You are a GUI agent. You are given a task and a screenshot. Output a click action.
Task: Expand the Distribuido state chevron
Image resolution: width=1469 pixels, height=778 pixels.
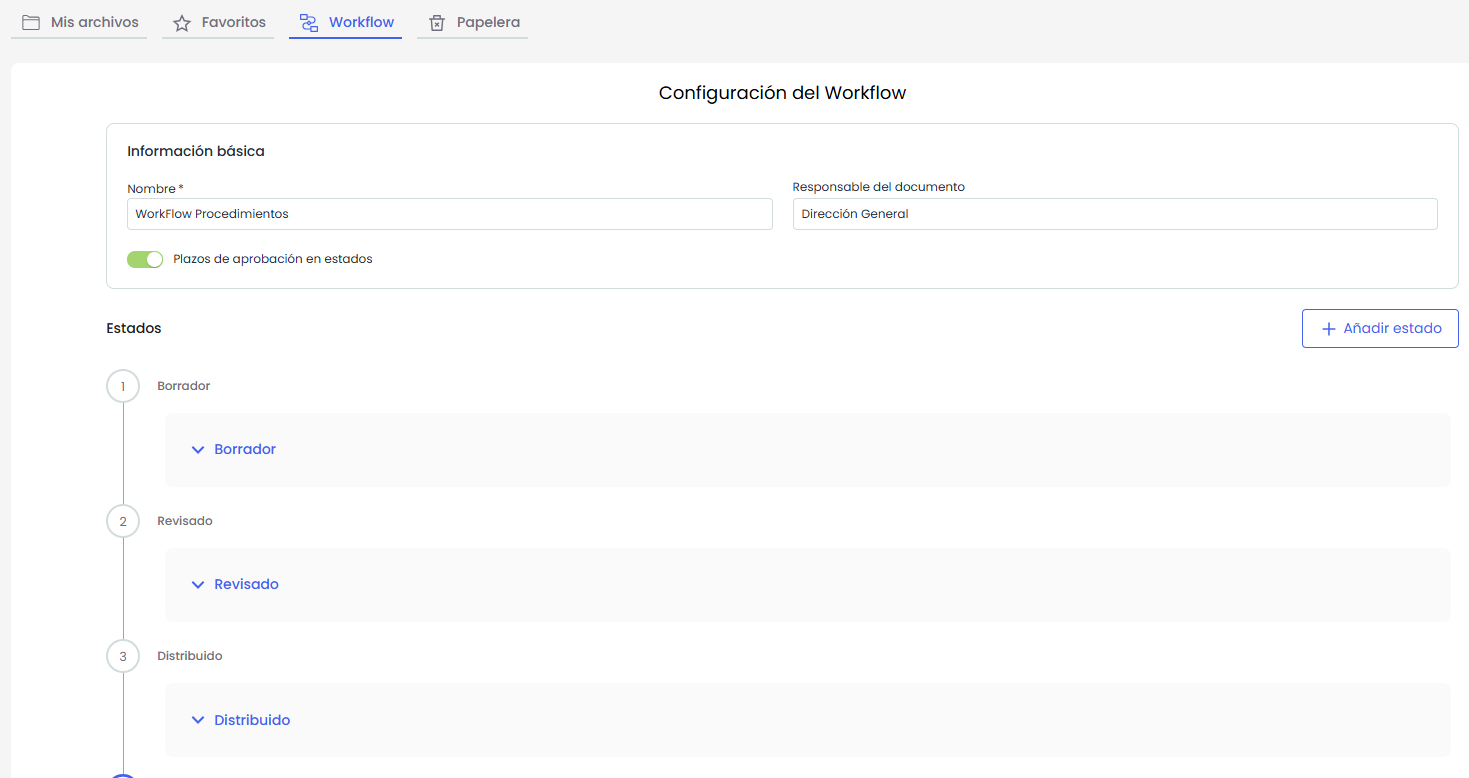[197, 720]
